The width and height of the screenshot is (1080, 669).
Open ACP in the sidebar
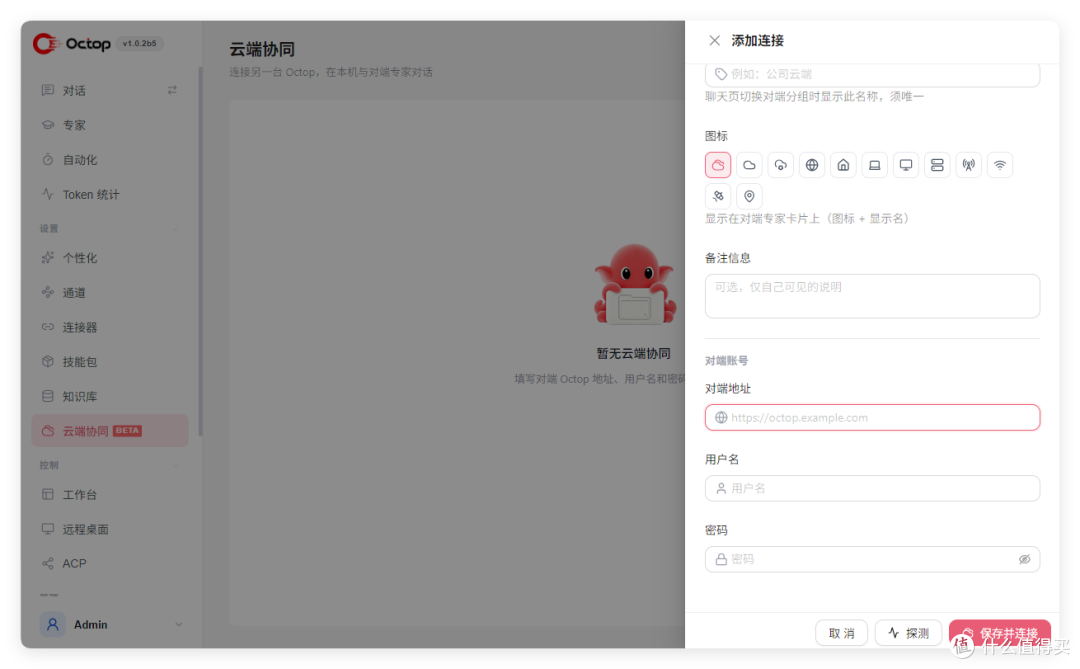click(x=110, y=564)
